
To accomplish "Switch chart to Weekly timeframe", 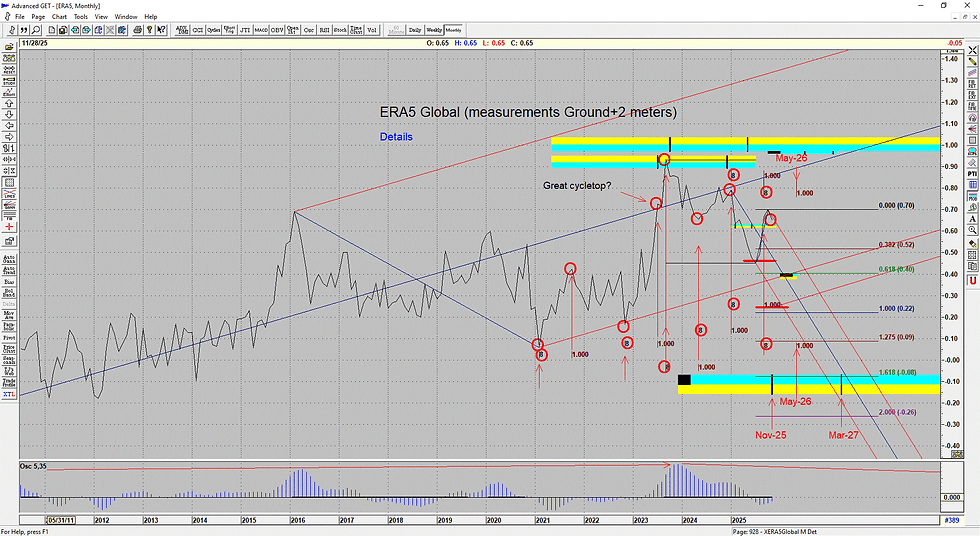I will [434, 30].
